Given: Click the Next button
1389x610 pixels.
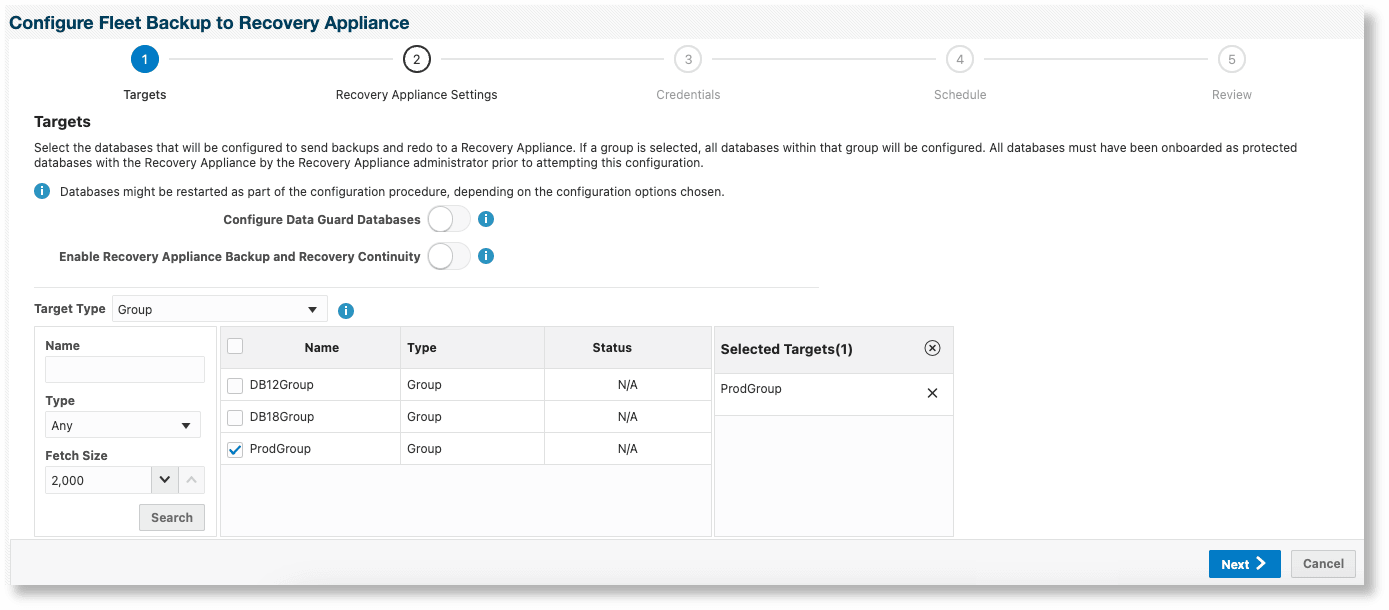Looking at the screenshot, I should point(1243,564).
